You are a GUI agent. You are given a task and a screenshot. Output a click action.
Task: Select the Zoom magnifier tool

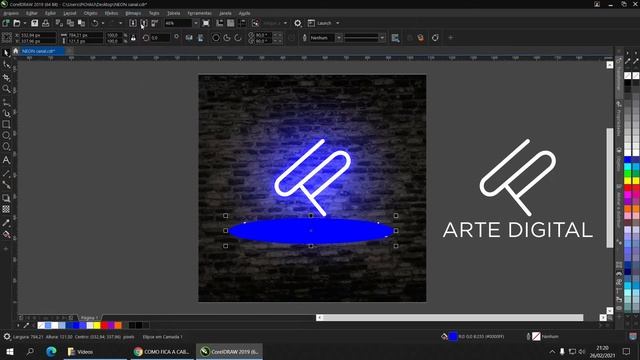click(x=6, y=89)
